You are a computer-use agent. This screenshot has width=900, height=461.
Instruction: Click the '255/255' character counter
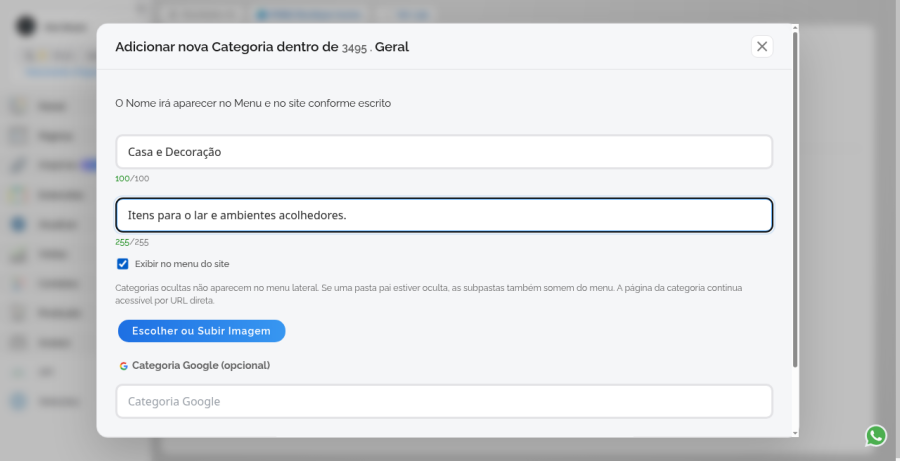coord(132,242)
